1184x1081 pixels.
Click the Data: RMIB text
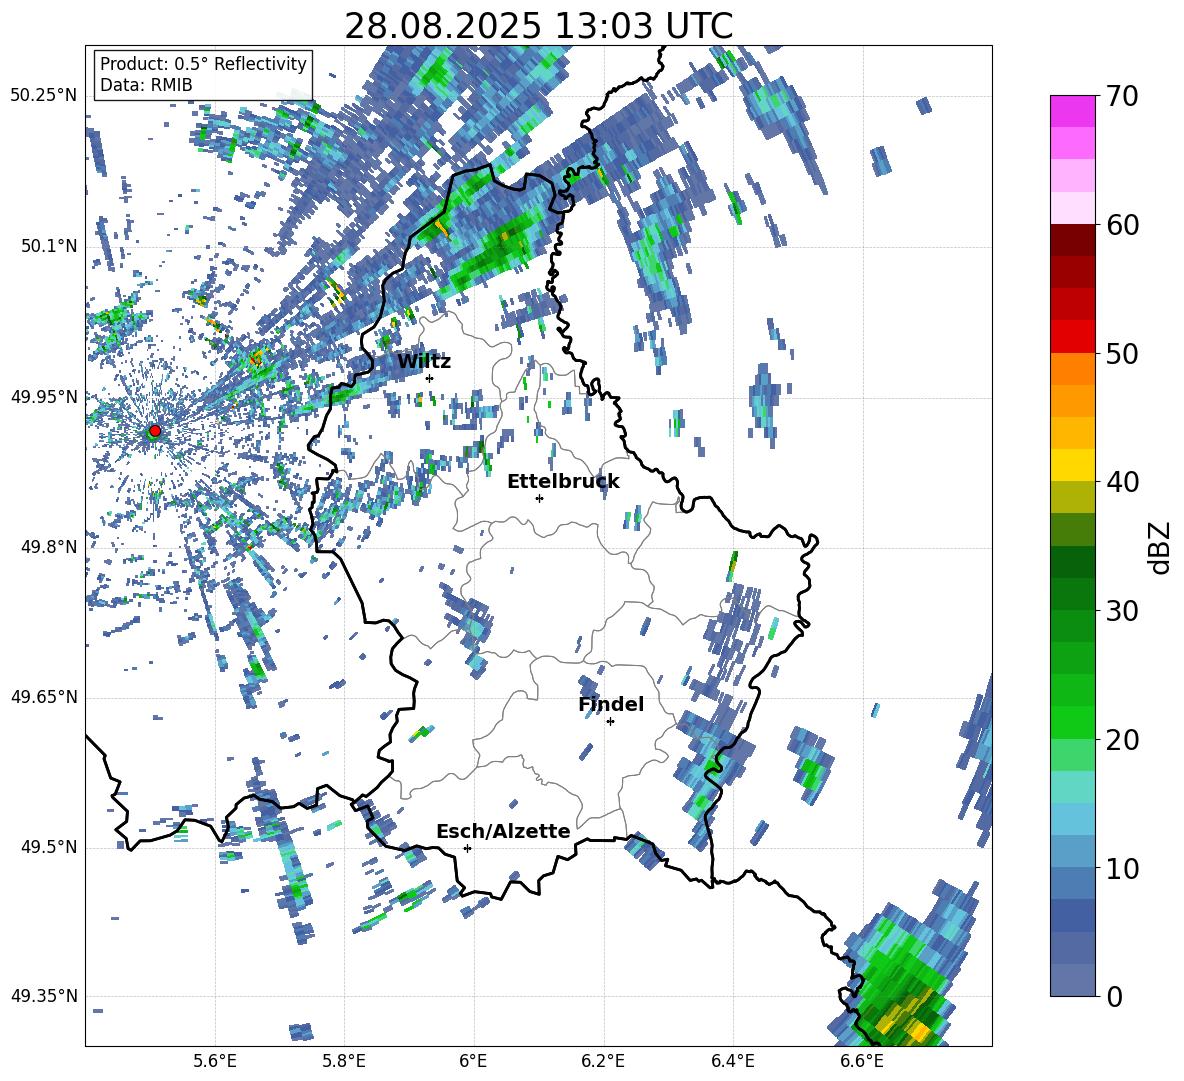click(146, 85)
